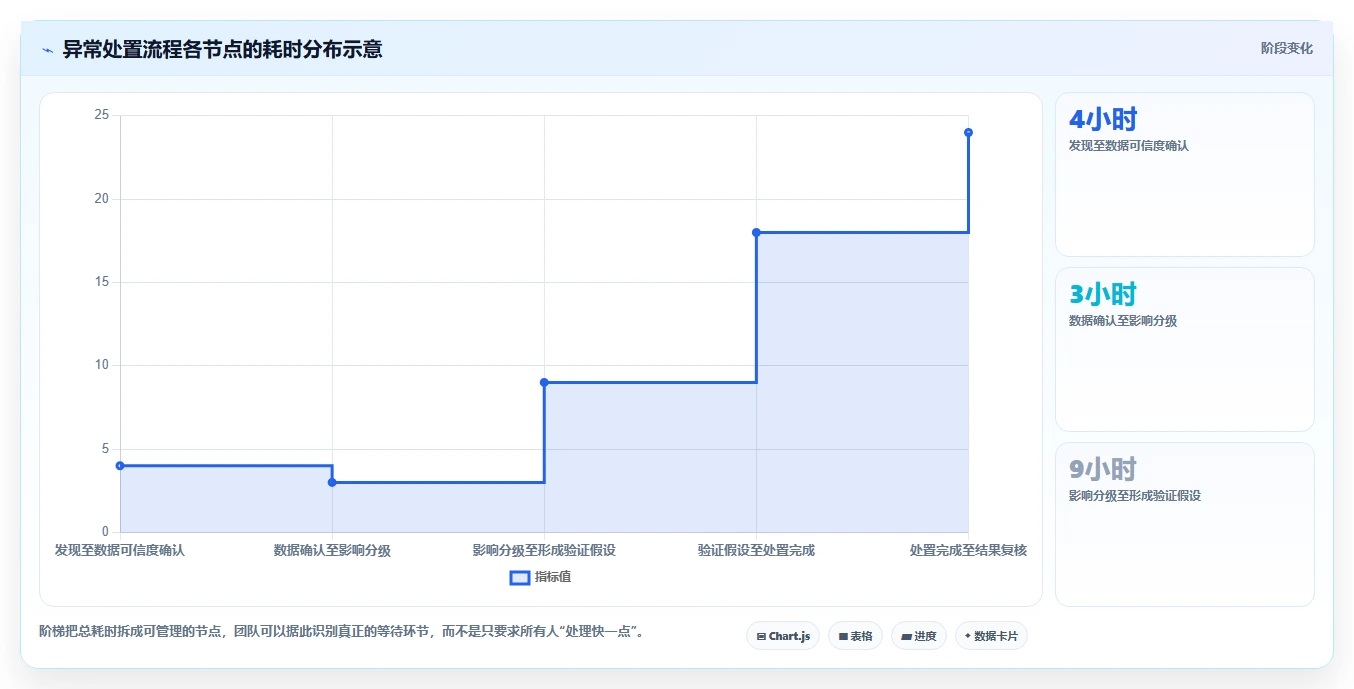Click the 9小时 value card
The height and width of the screenshot is (689, 1354).
(x=1185, y=524)
